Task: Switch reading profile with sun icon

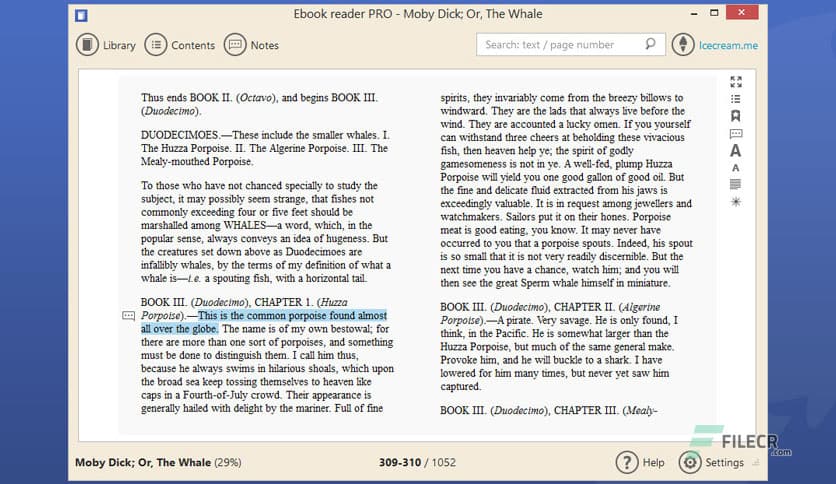Action: pyautogui.click(x=736, y=201)
